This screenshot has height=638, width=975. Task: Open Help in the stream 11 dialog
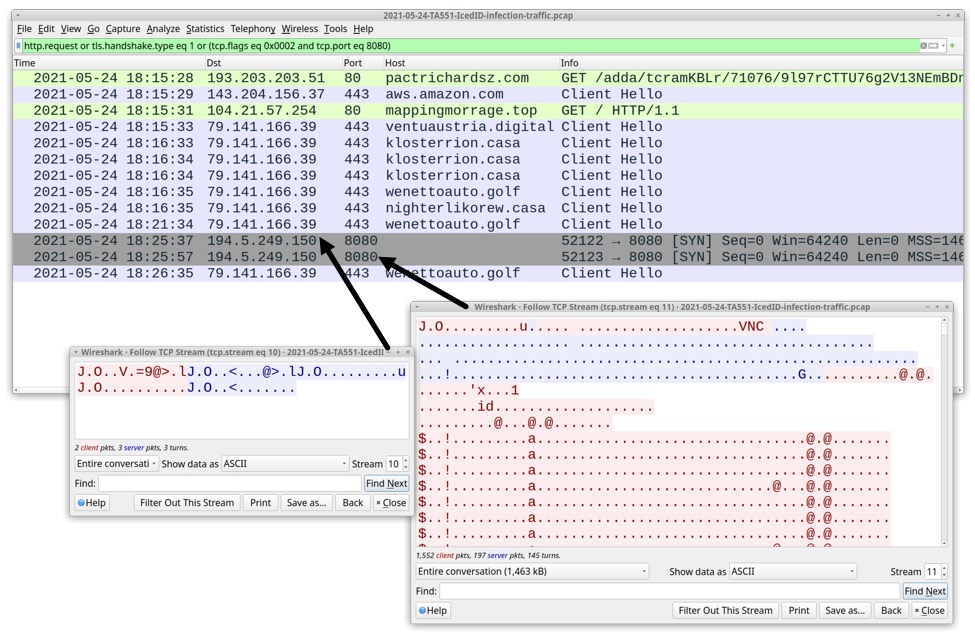[435, 610]
